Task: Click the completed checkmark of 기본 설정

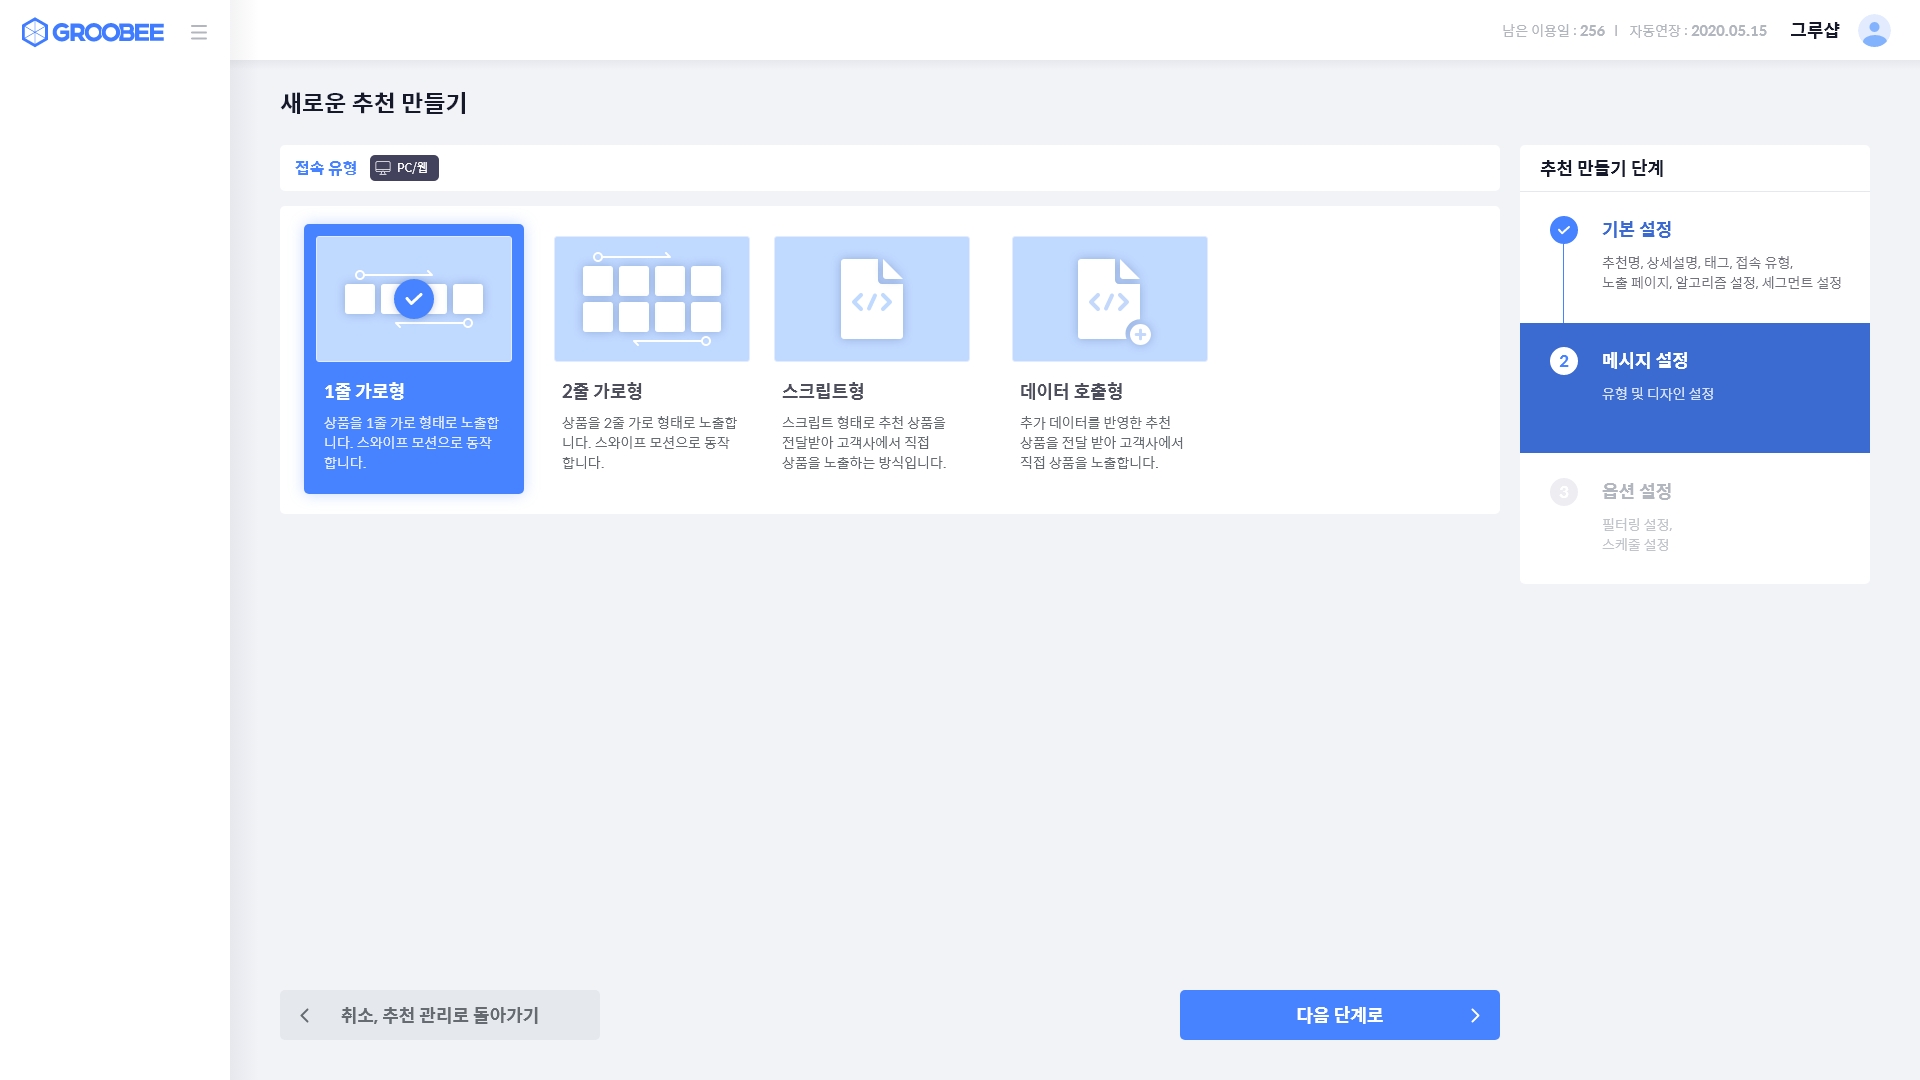Action: 1564,230
